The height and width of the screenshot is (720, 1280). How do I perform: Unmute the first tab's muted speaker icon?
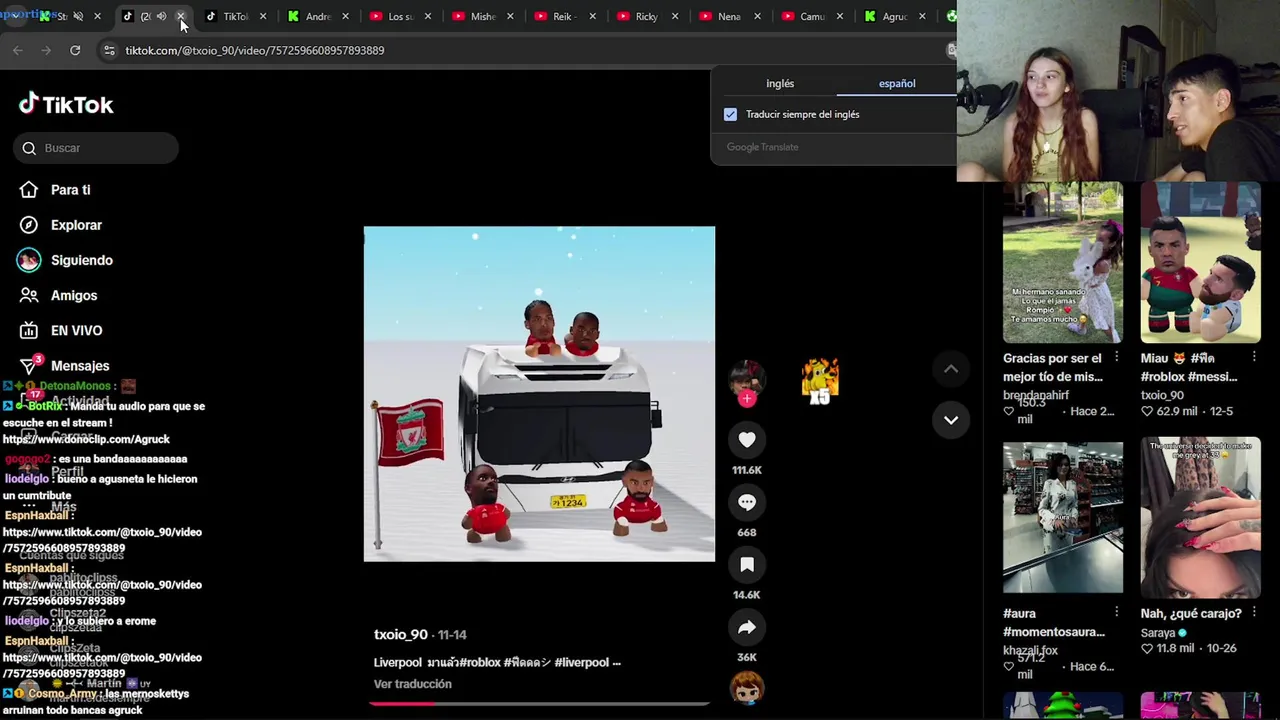tap(78, 16)
